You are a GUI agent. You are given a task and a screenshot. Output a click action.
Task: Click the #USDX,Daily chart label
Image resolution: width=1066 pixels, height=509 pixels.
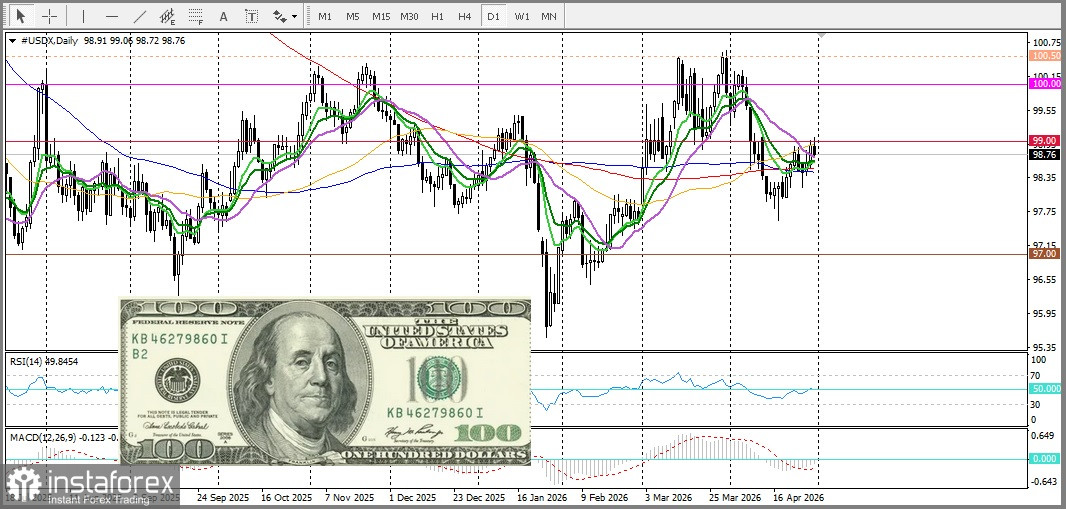(x=50, y=41)
